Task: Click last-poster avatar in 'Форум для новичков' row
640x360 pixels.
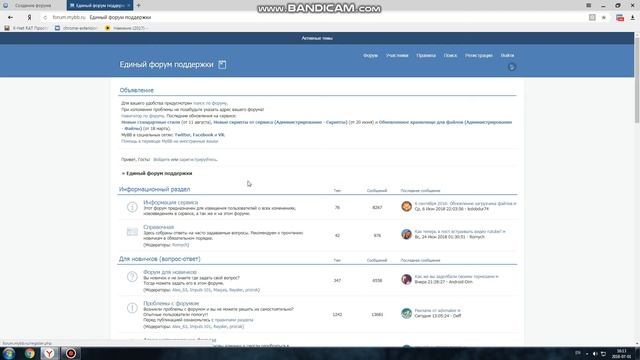Action: pos(406,279)
